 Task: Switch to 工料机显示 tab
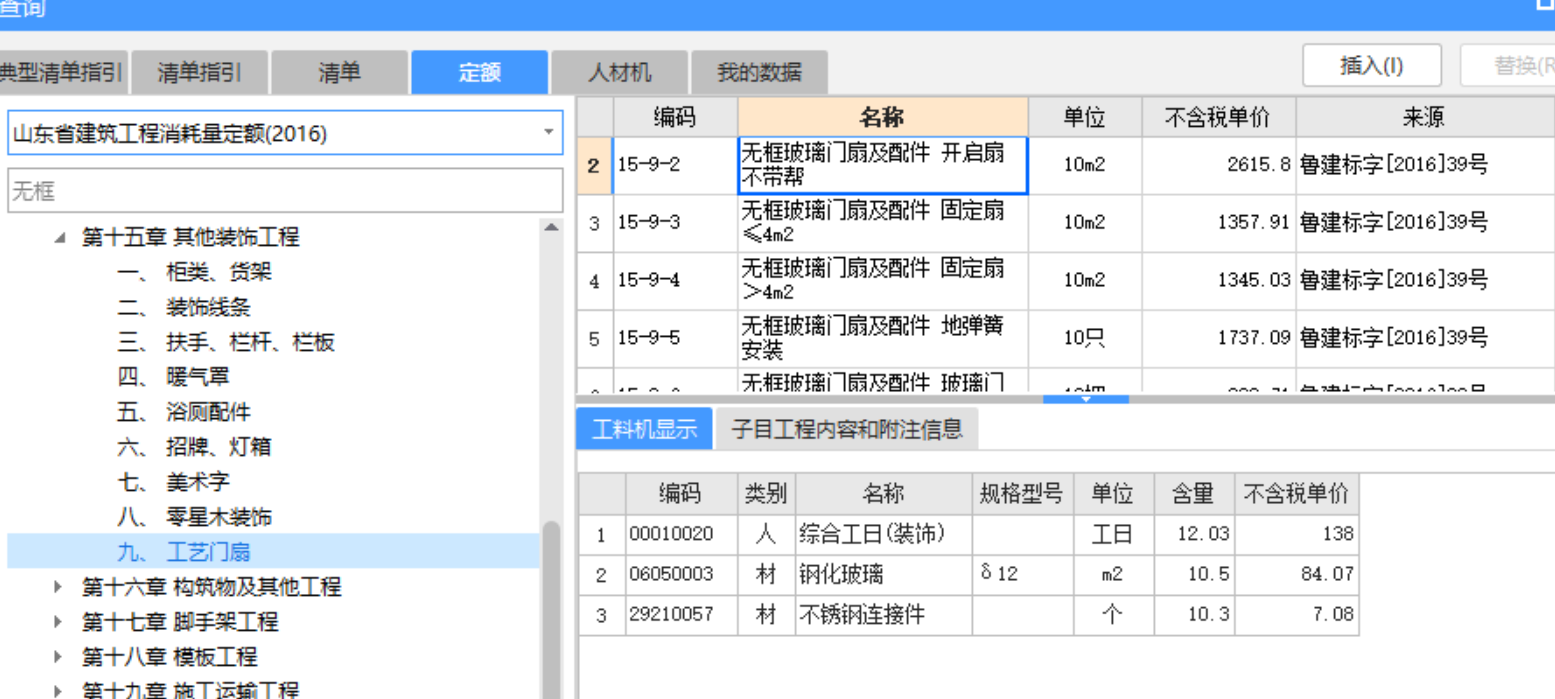coord(644,430)
